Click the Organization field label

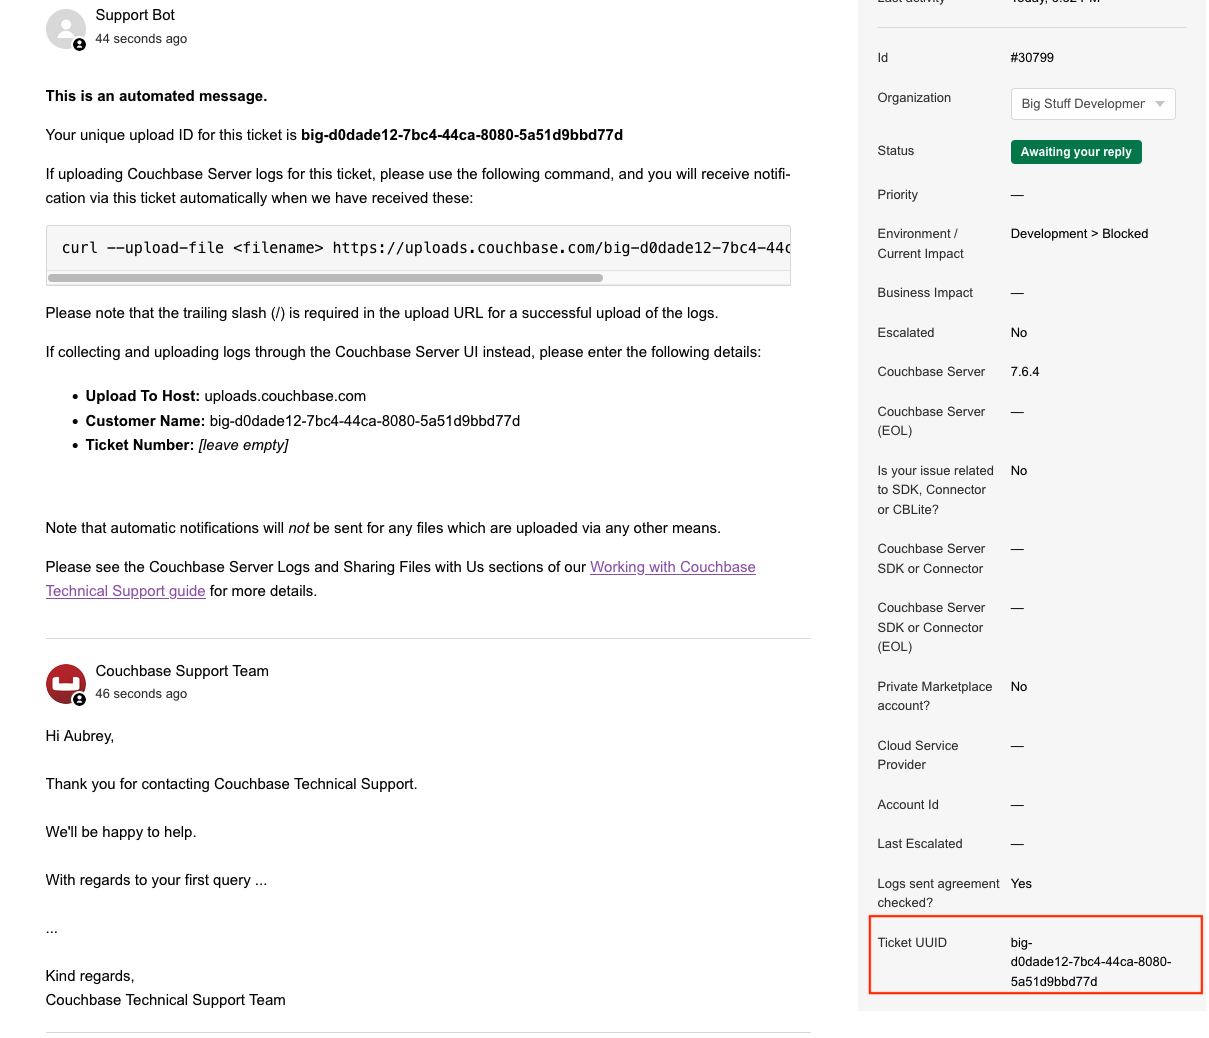914,98
